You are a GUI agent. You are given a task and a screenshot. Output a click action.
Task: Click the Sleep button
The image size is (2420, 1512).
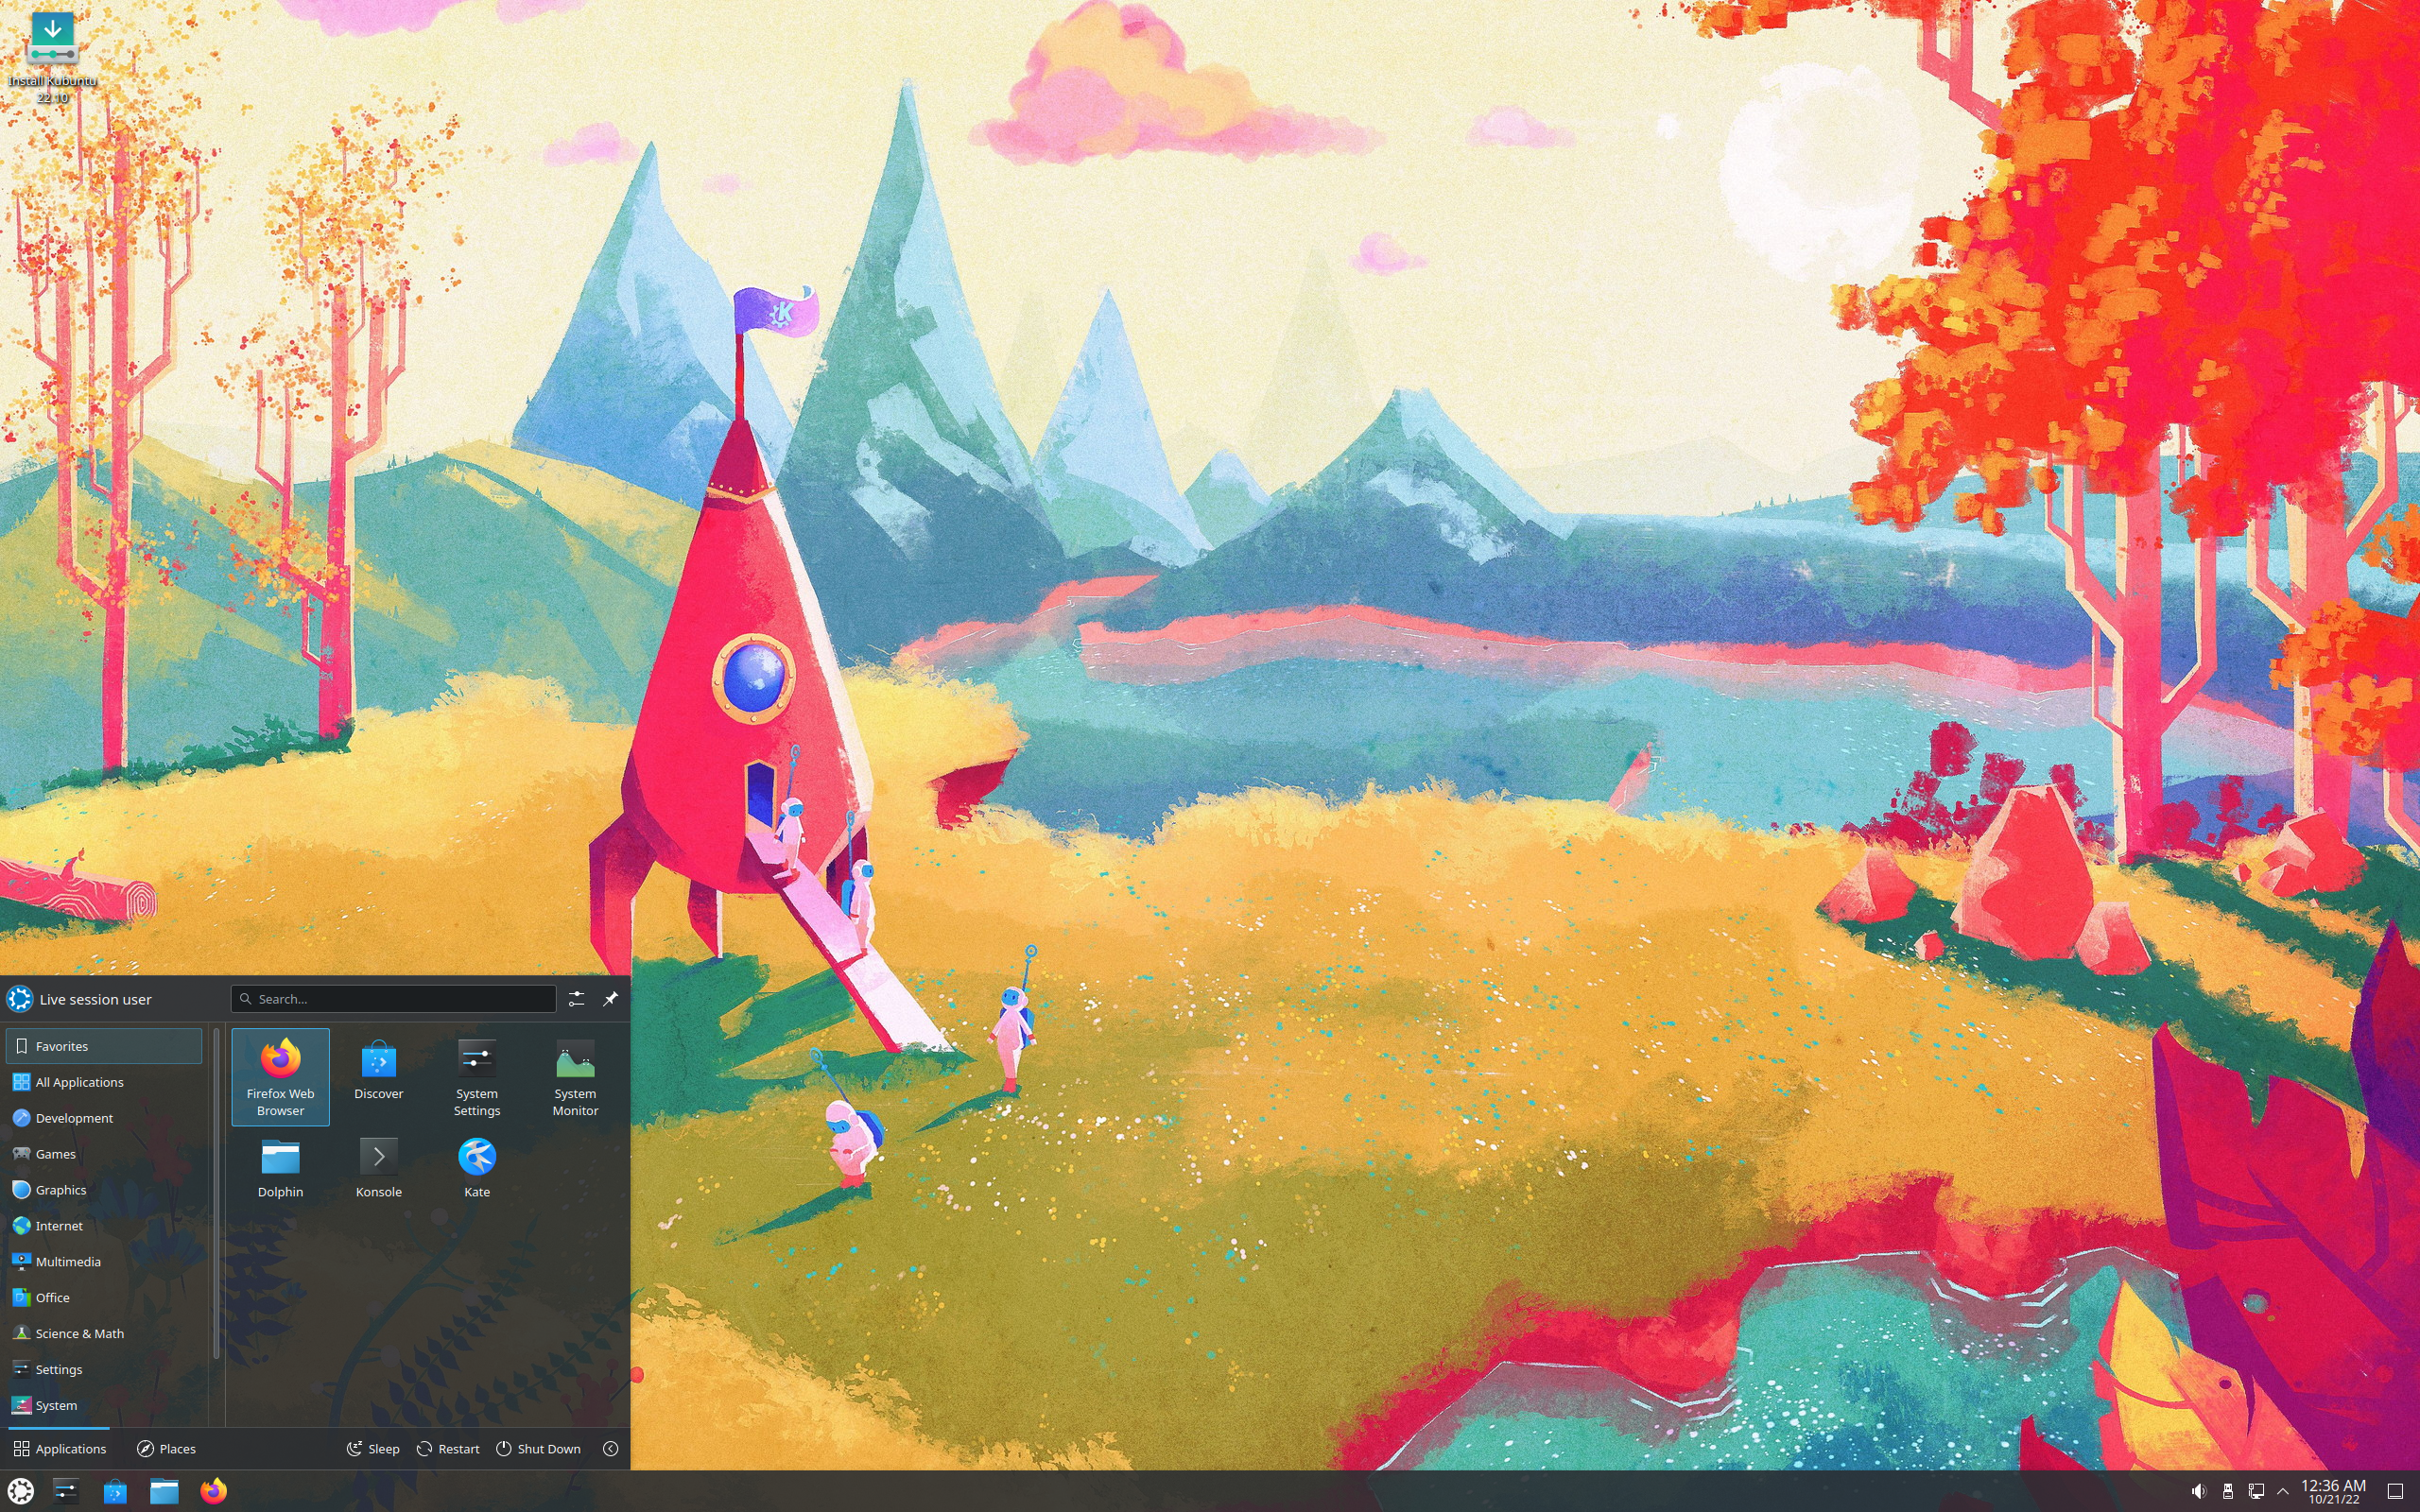[373, 1448]
